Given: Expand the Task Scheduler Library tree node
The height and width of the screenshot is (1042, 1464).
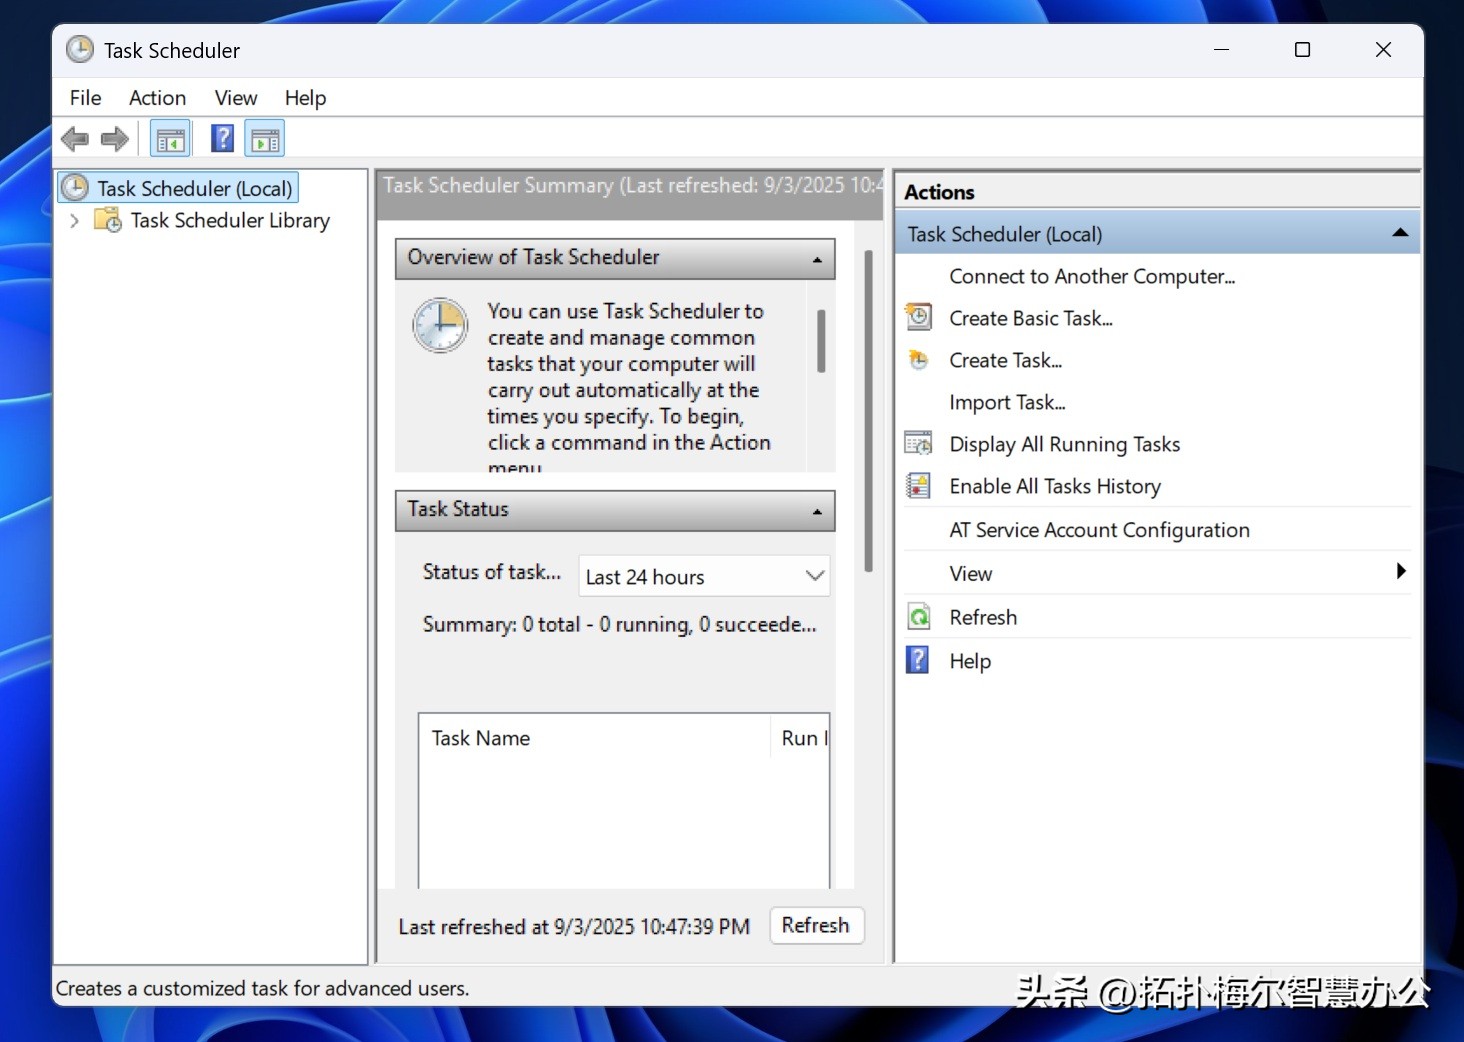Looking at the screenshot, I should coord(75,221).
